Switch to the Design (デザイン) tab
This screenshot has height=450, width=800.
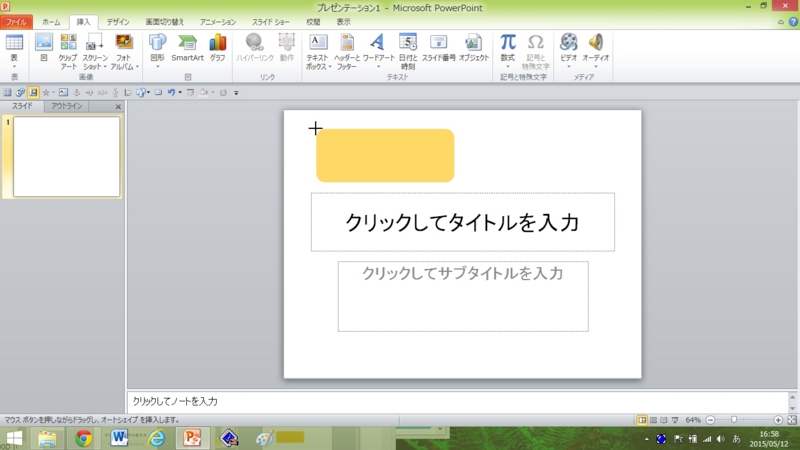118,22
